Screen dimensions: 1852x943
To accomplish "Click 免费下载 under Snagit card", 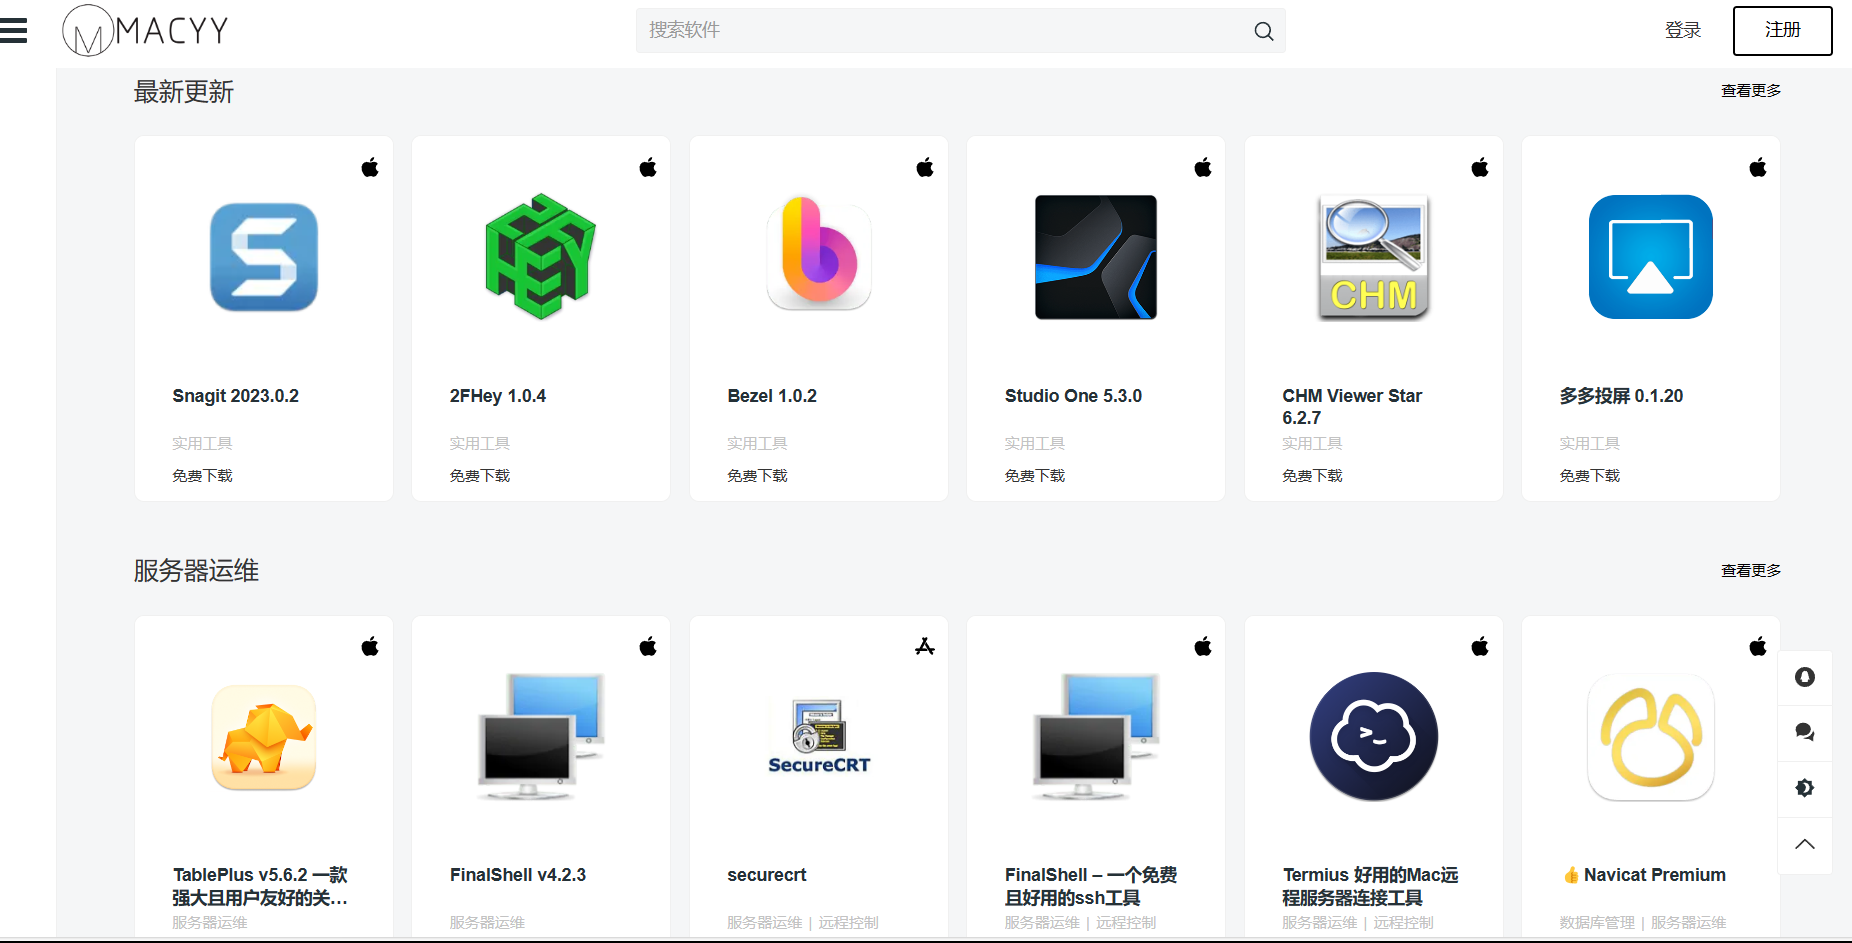I will pos(202,476).
